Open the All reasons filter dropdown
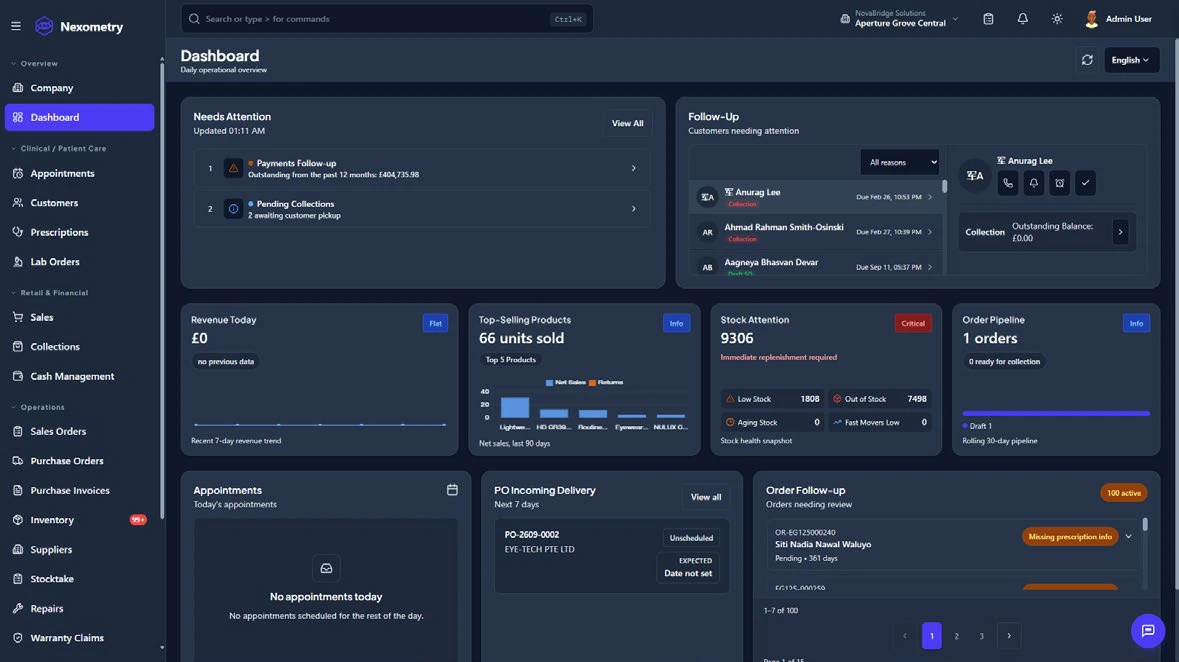The width and height of the screenshot is (1179, 662). coord(899,162)
